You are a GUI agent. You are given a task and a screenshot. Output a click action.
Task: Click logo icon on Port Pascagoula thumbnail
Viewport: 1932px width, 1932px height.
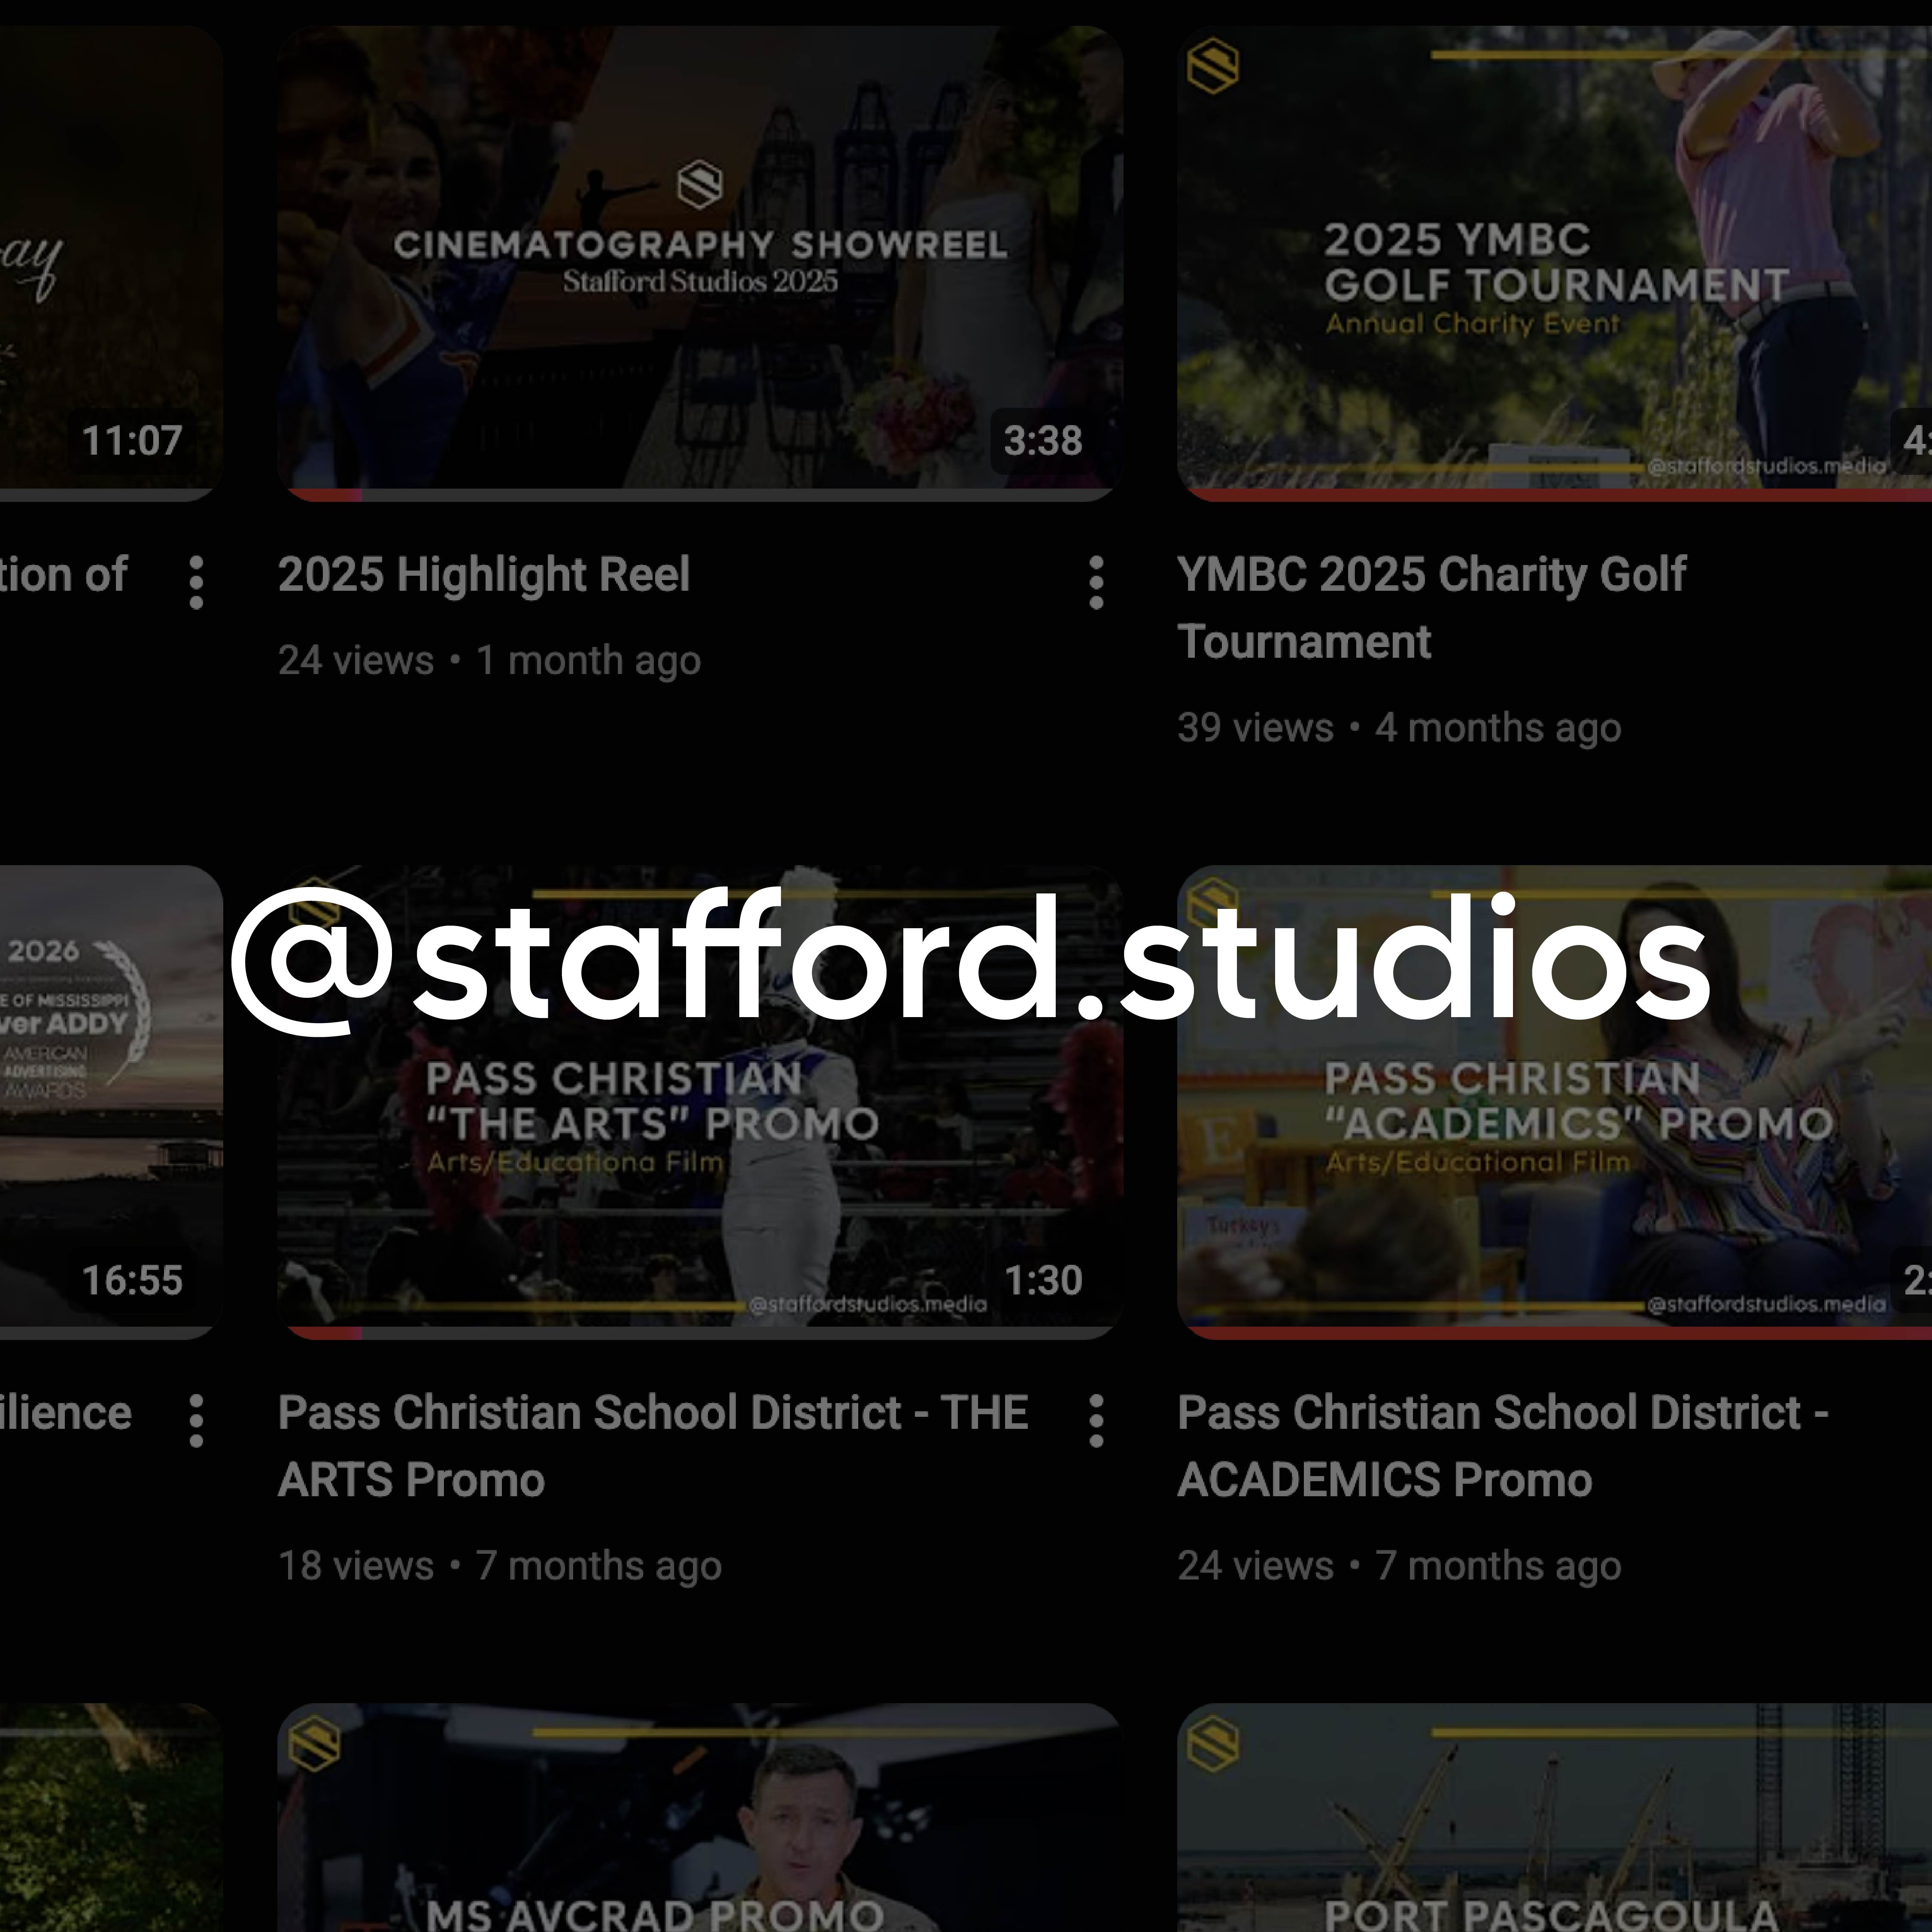click(x=1212, y=1744)
